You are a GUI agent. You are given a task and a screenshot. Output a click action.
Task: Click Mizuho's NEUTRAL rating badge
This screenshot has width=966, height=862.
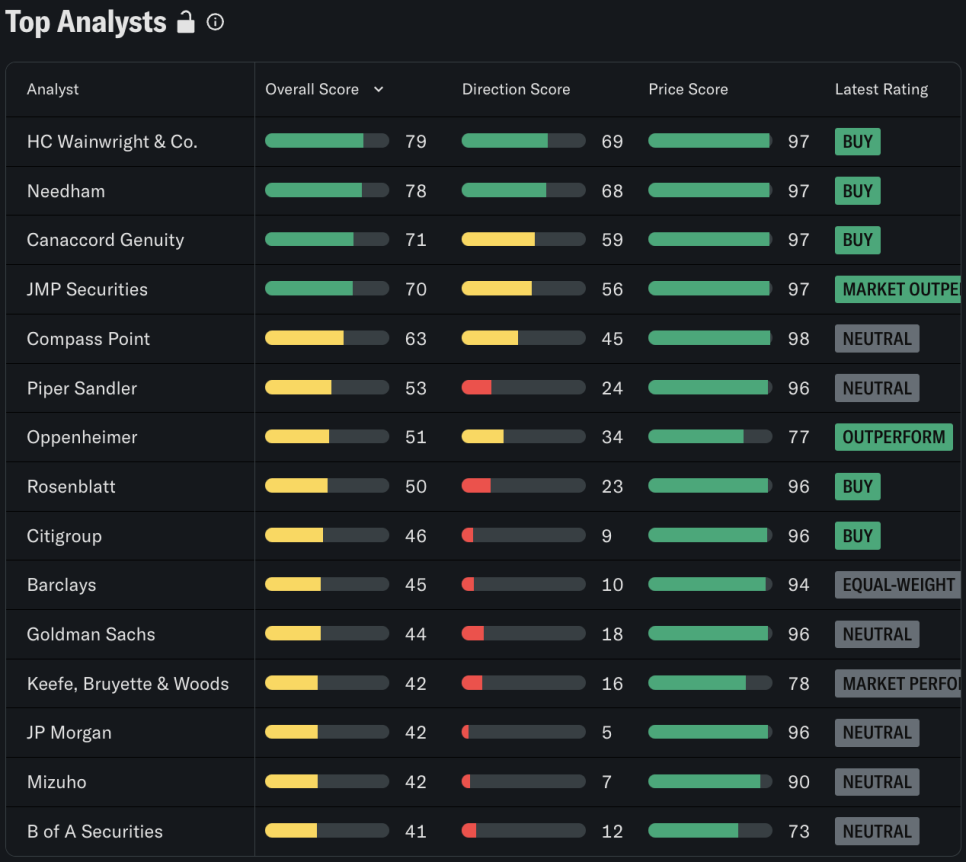tap(877, 782)
